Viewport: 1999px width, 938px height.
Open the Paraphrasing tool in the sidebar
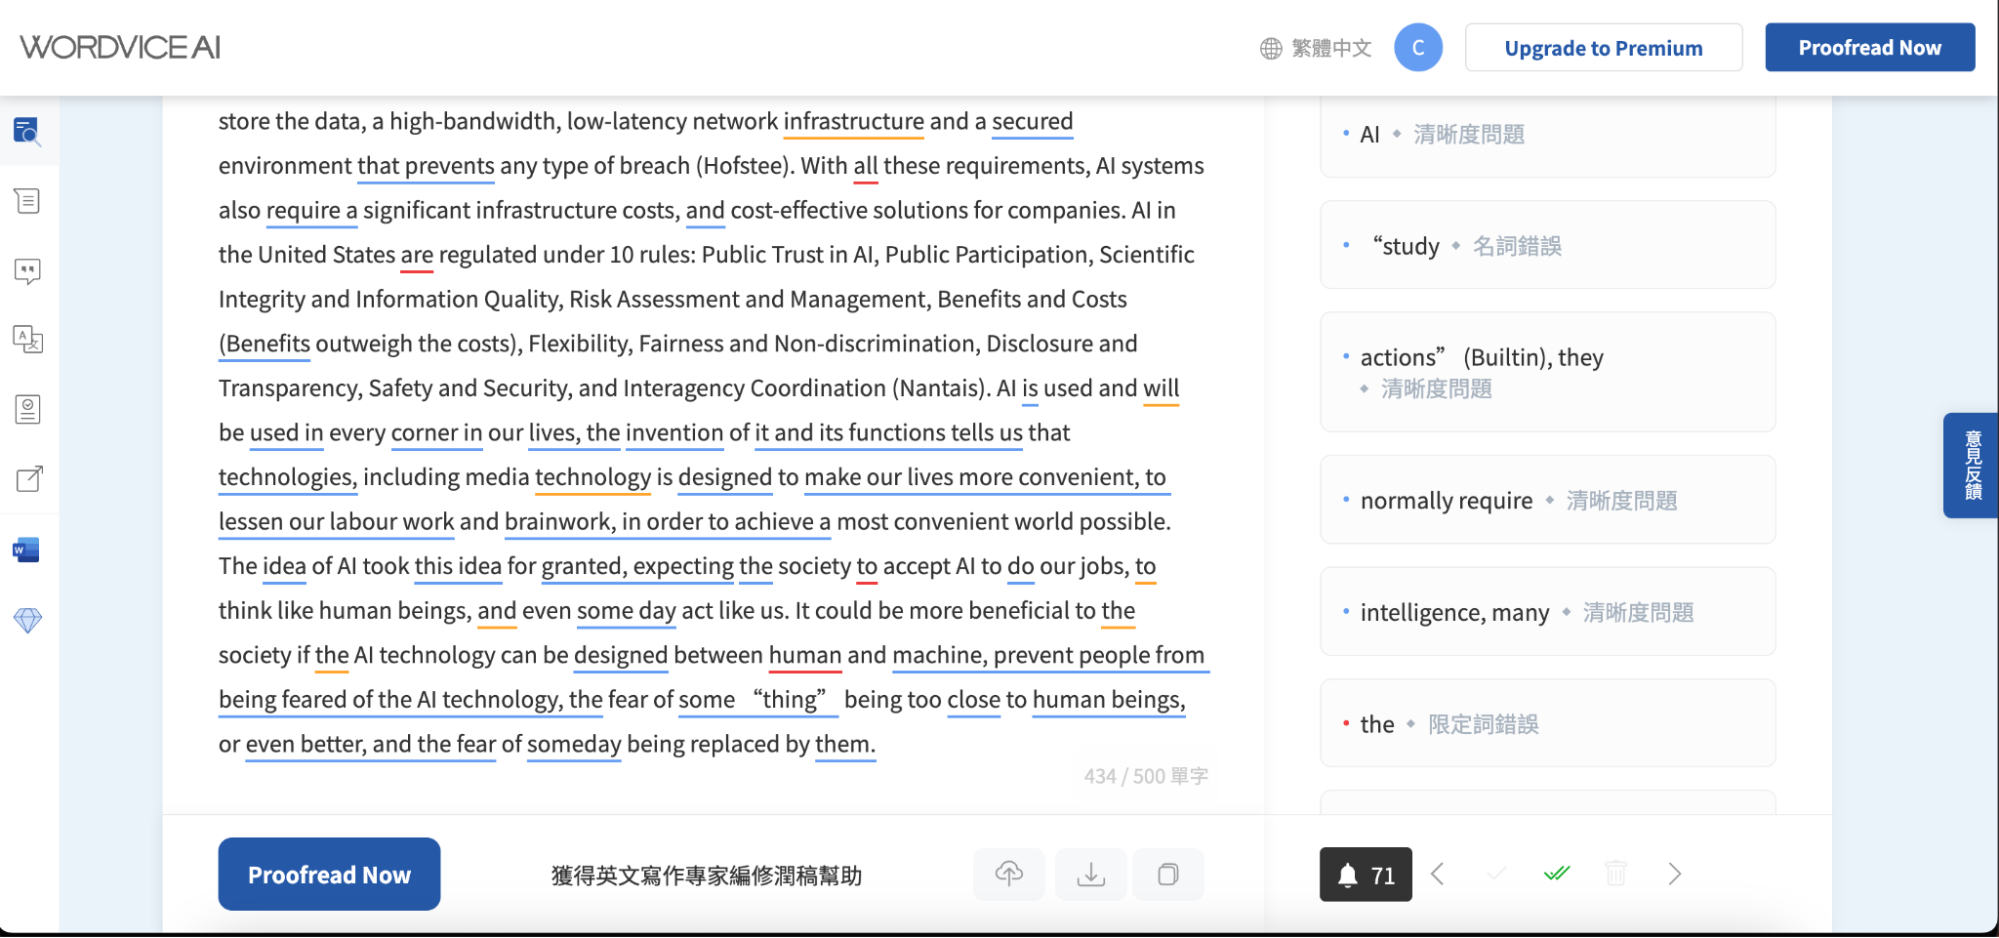click(27, 270)
